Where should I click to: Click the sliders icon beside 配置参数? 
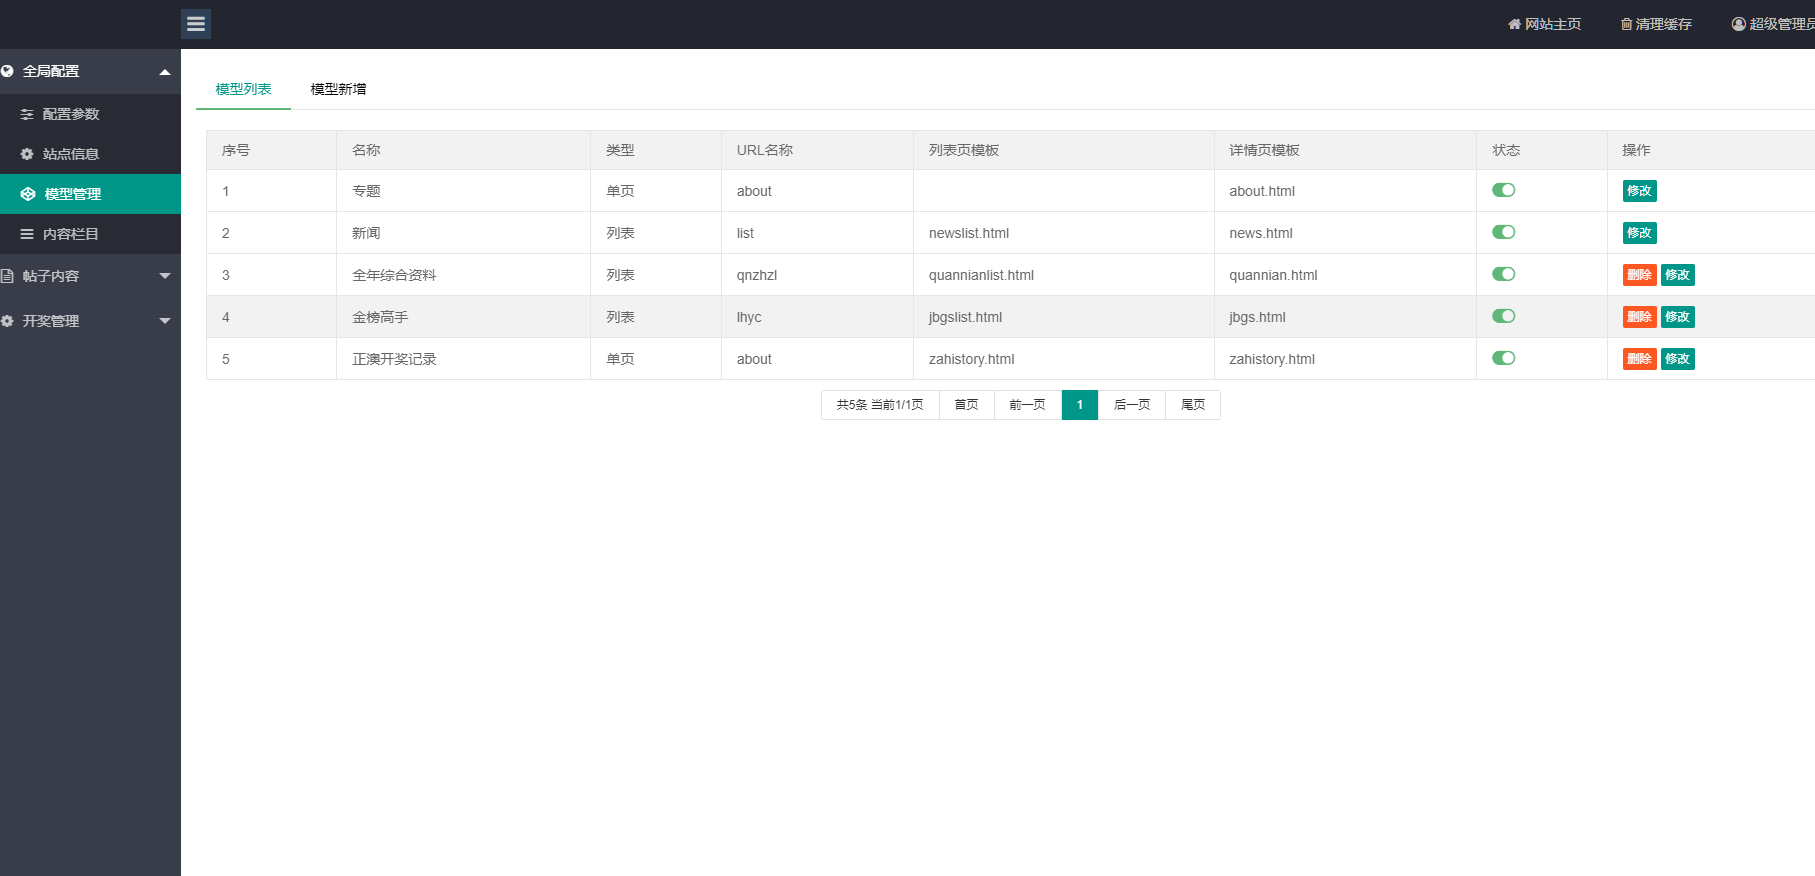27,114
